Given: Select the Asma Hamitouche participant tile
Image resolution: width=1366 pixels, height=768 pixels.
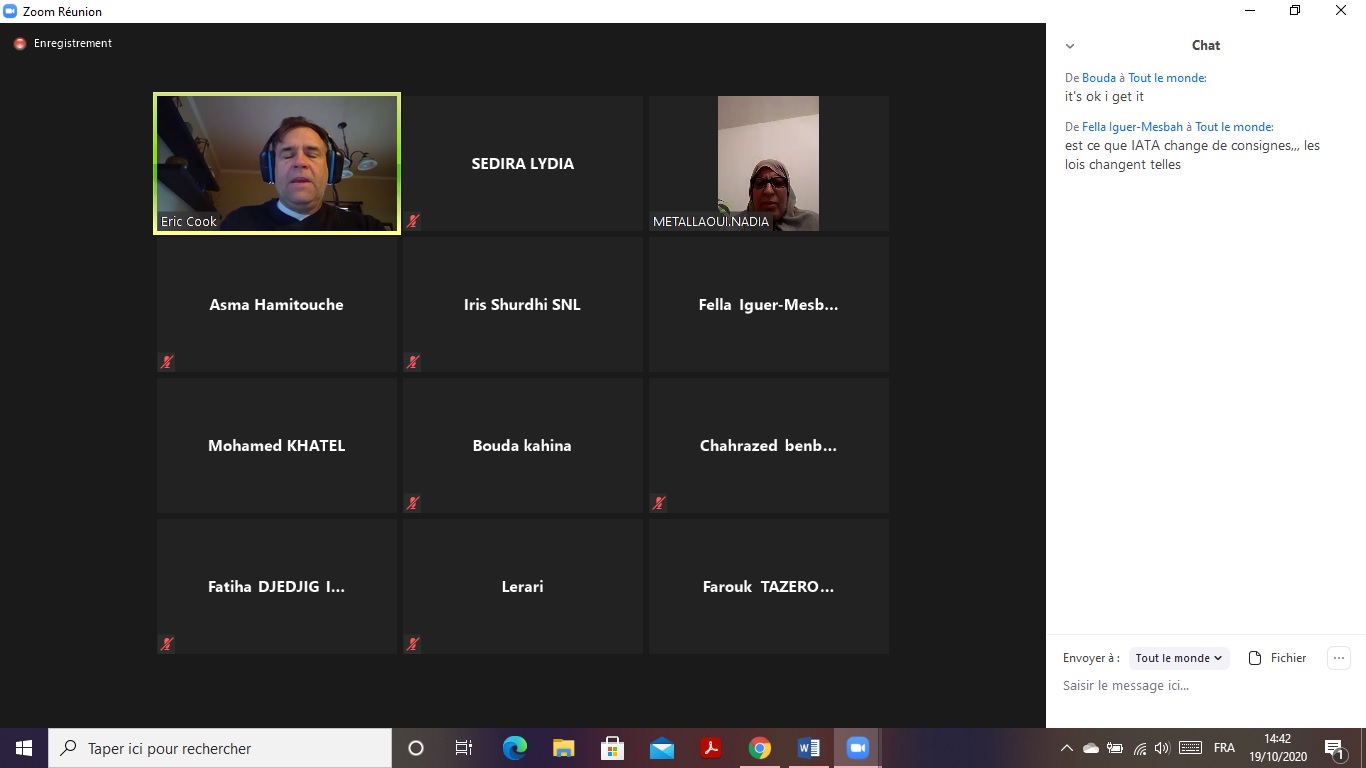Looking at the screenshot, I should coord(277,305).
